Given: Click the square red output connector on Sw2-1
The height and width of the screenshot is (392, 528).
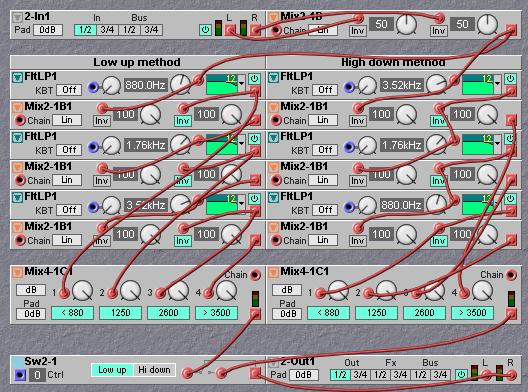Looking at the screenshot, I should coord(256,373).
